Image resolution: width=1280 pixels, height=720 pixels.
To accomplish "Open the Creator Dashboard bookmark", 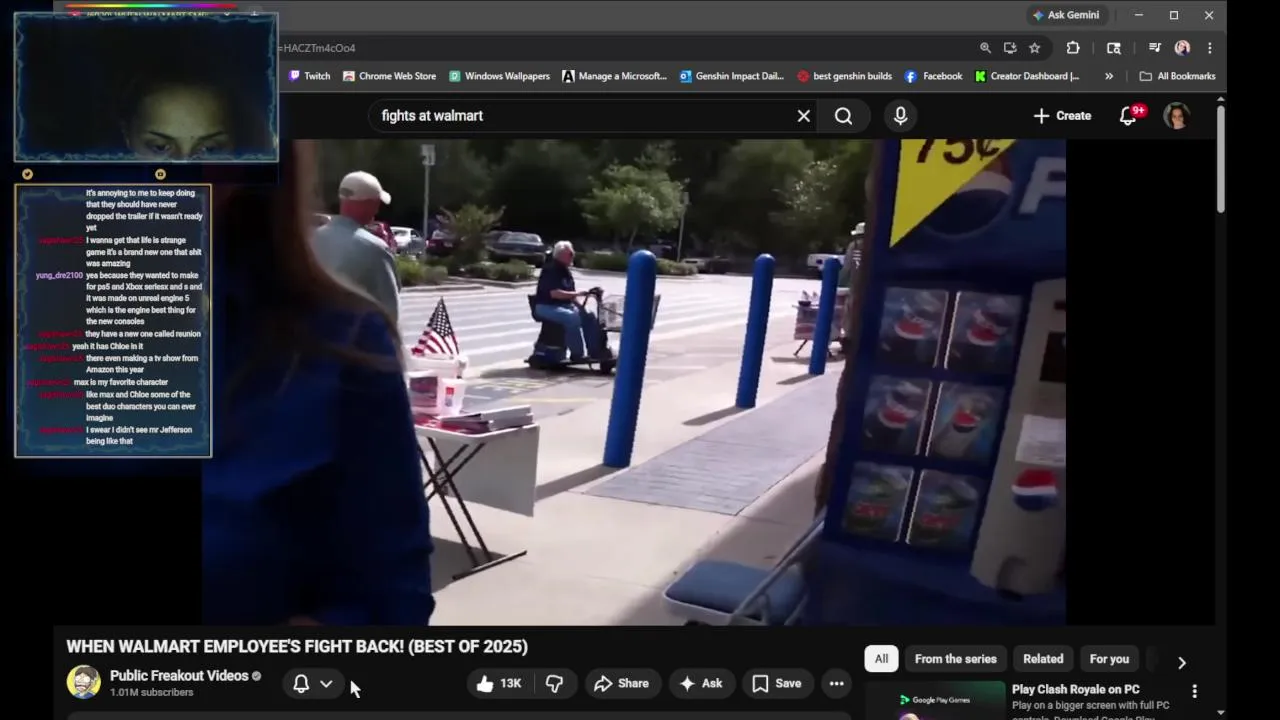I will (1027, 76).
